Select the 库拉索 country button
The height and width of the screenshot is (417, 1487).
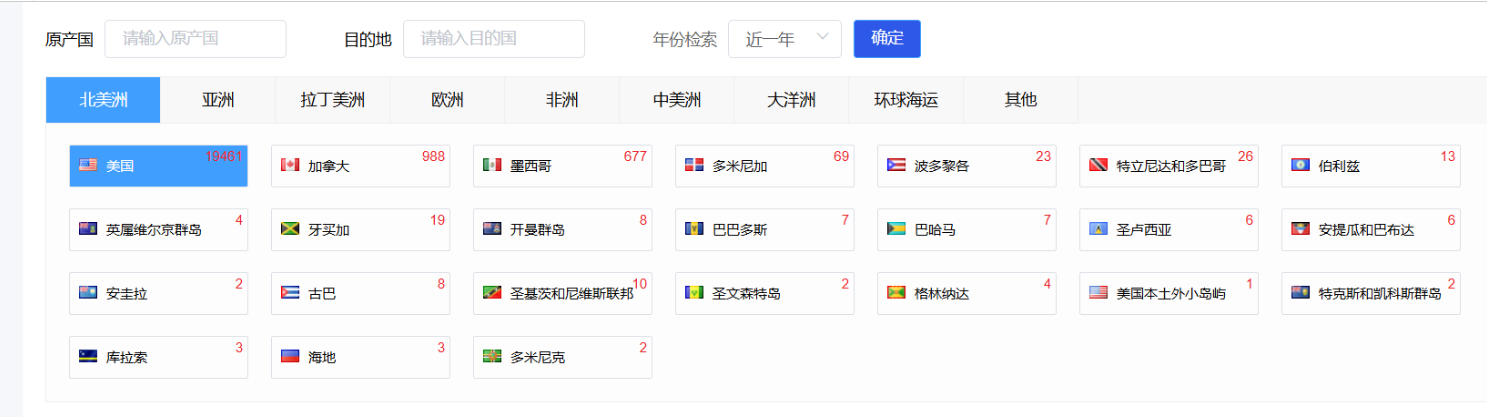158,357
